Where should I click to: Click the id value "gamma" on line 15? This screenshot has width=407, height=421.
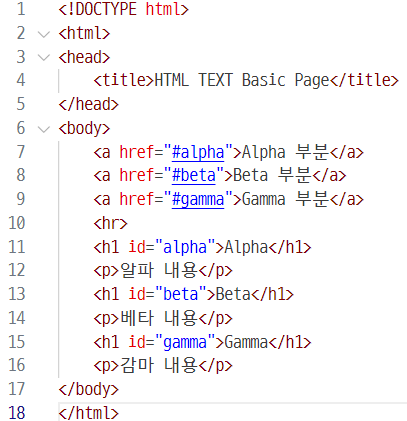pos(185,343)
